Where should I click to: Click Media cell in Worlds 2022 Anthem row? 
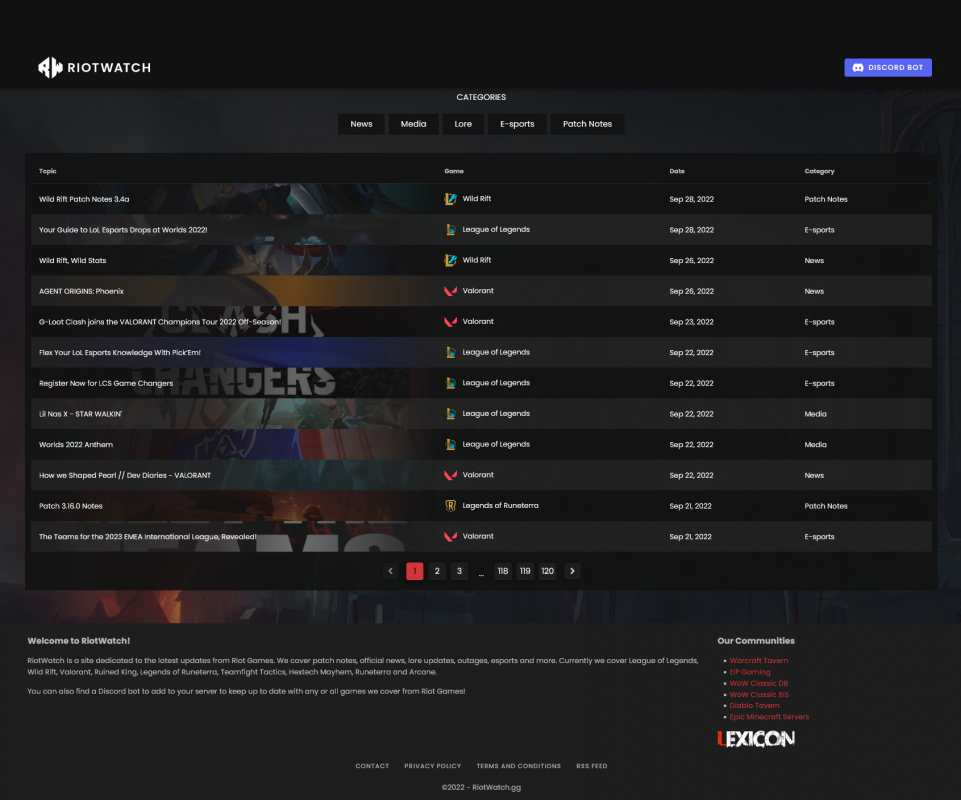(x=815, y=444)
